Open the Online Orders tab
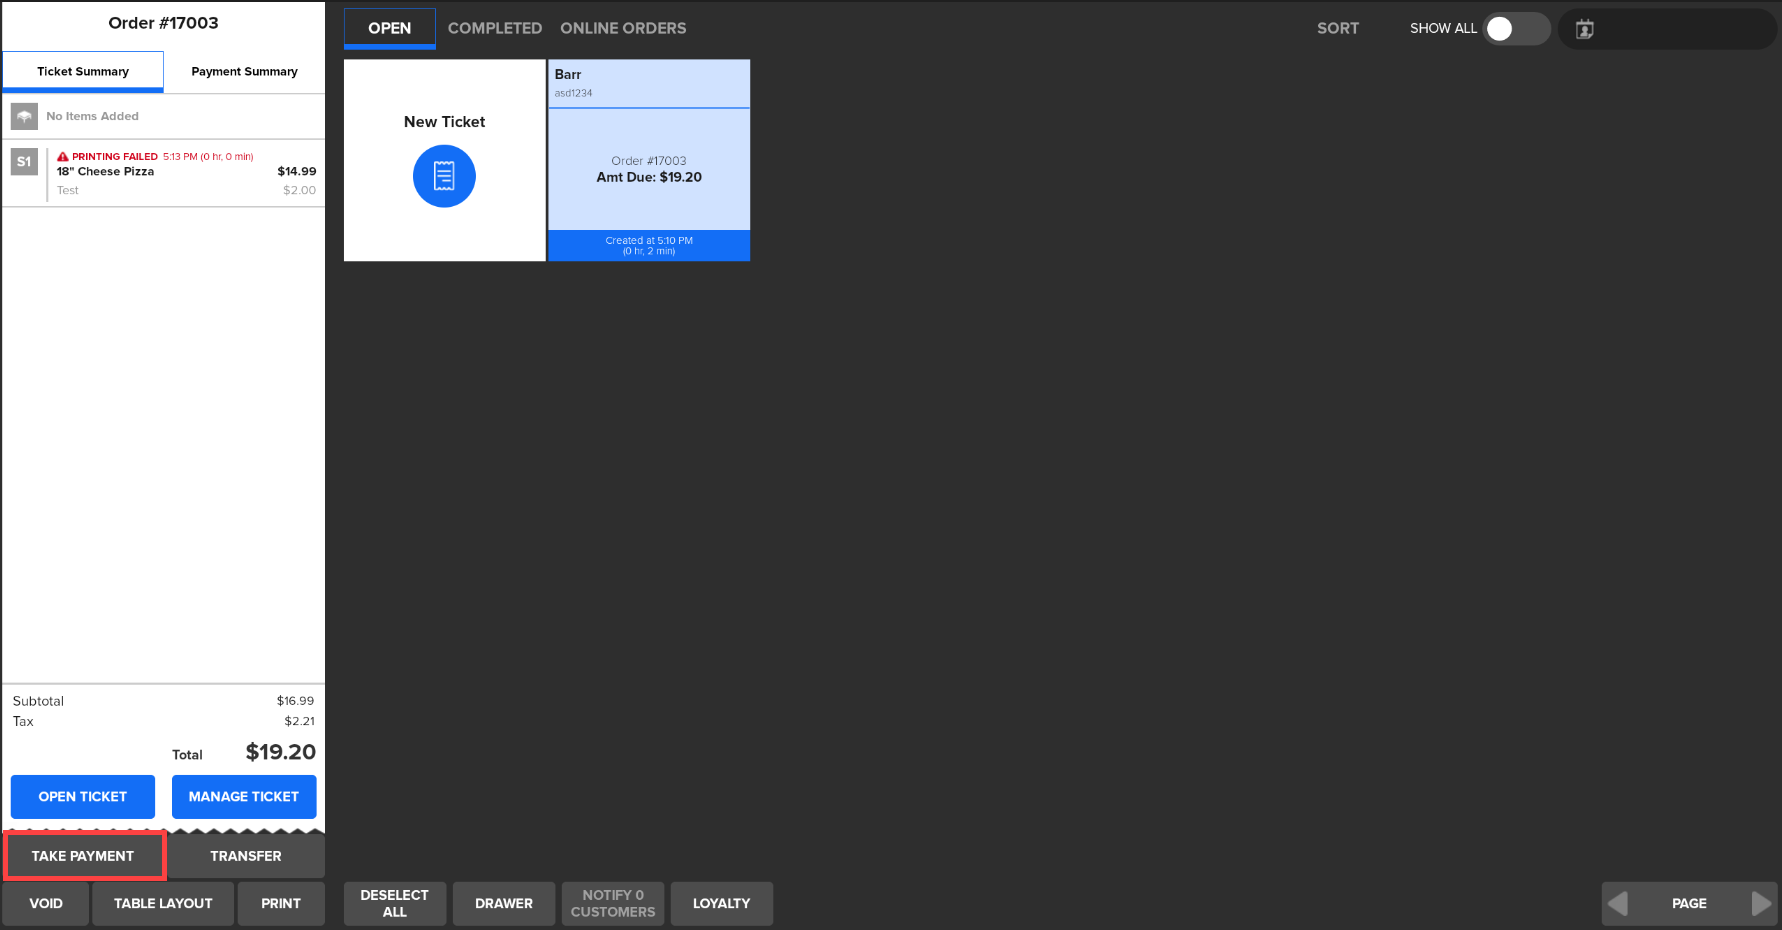This screenshot has height=930, width=1782. 623,28
